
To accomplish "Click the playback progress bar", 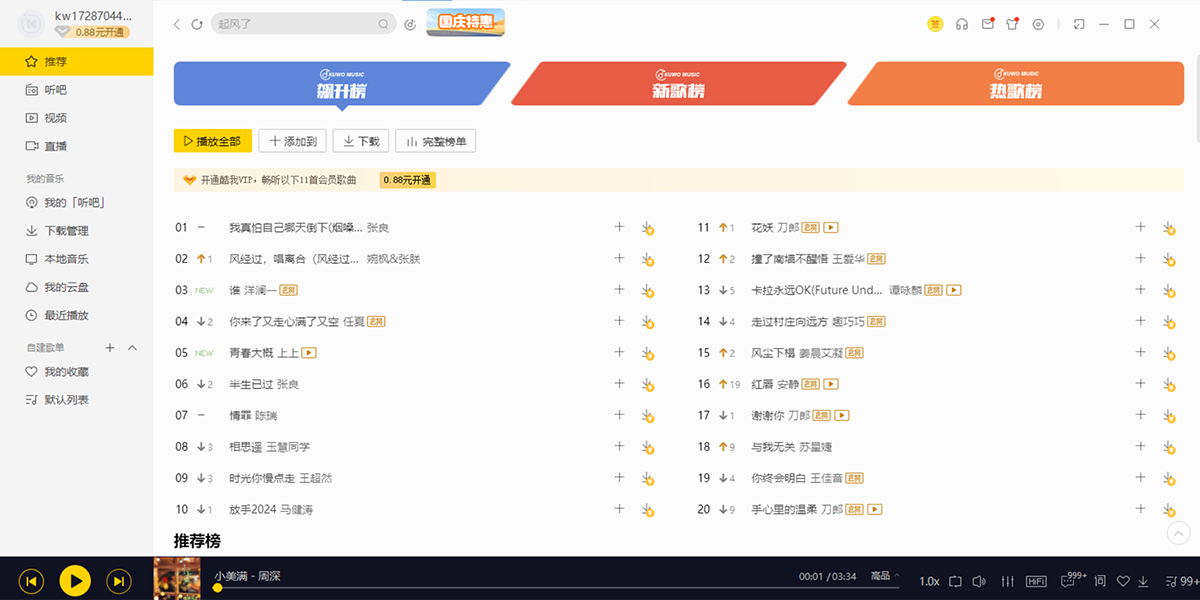I will pyautogui.click(x=500, y=588).
